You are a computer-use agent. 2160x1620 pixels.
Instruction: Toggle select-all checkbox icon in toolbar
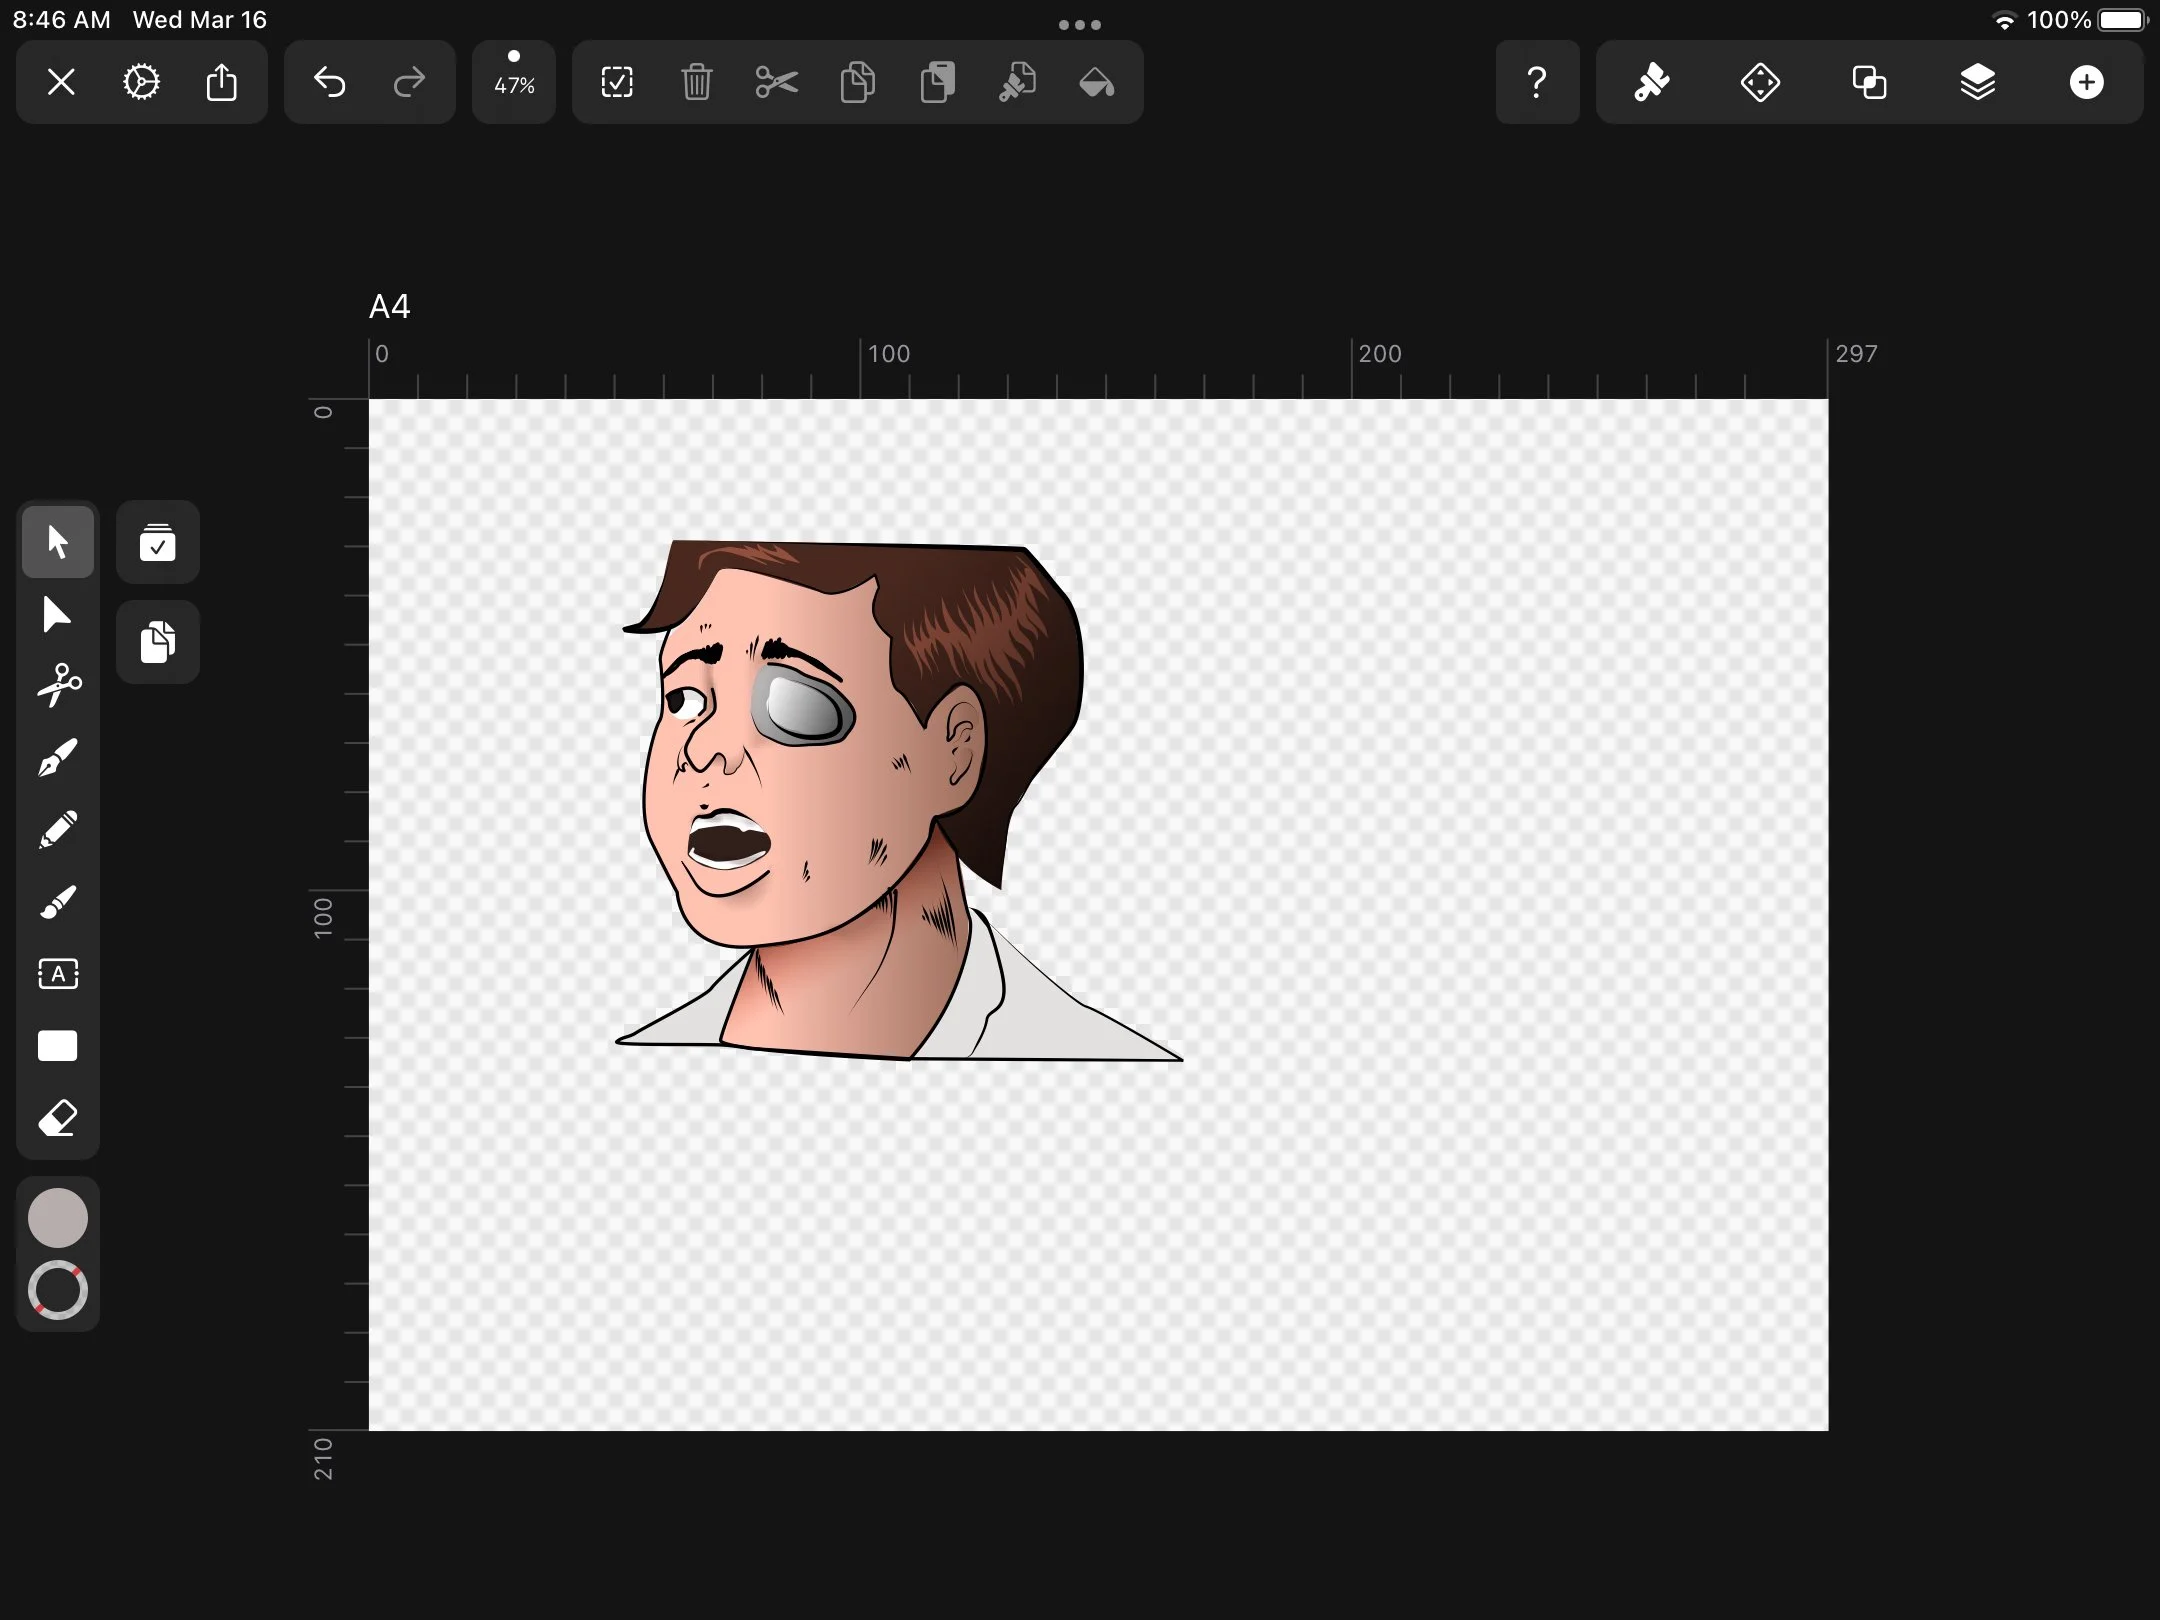[617, 82]
